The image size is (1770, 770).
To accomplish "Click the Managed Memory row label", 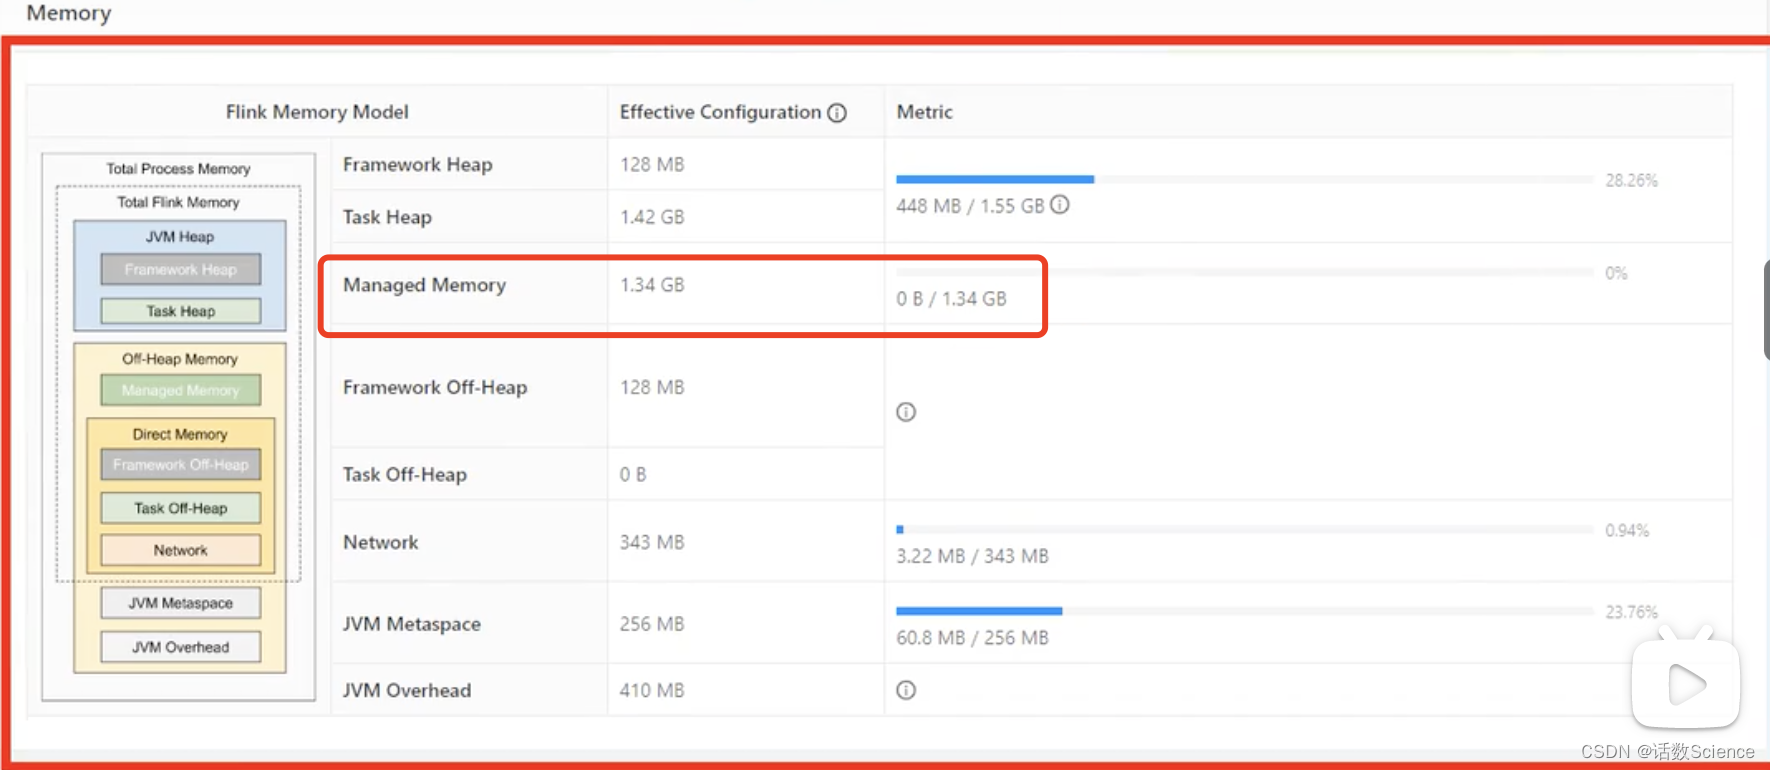I will (x=425, y=285).
